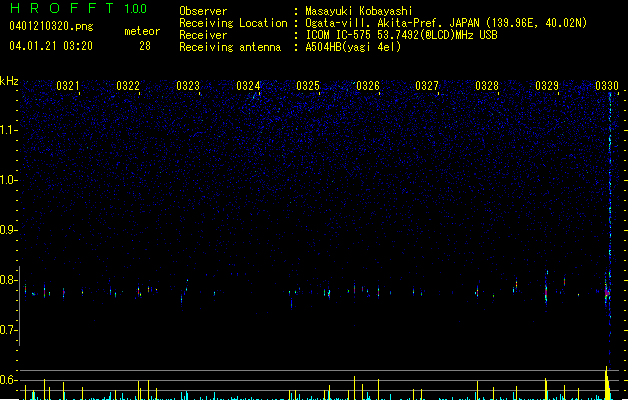The height and width of the screenshot is (400, 629).
Task: Click the meteor echo near 0329
Action: click(546, 291)
